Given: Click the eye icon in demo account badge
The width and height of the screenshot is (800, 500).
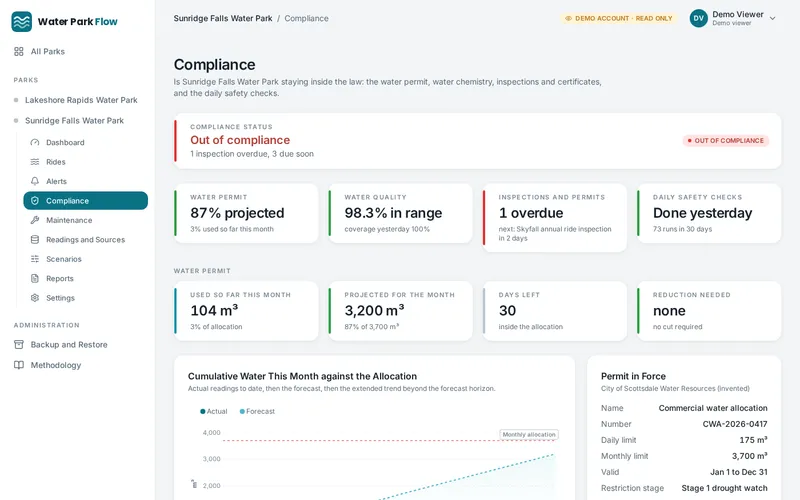Looking at the screenshot, I should (568, 18).
